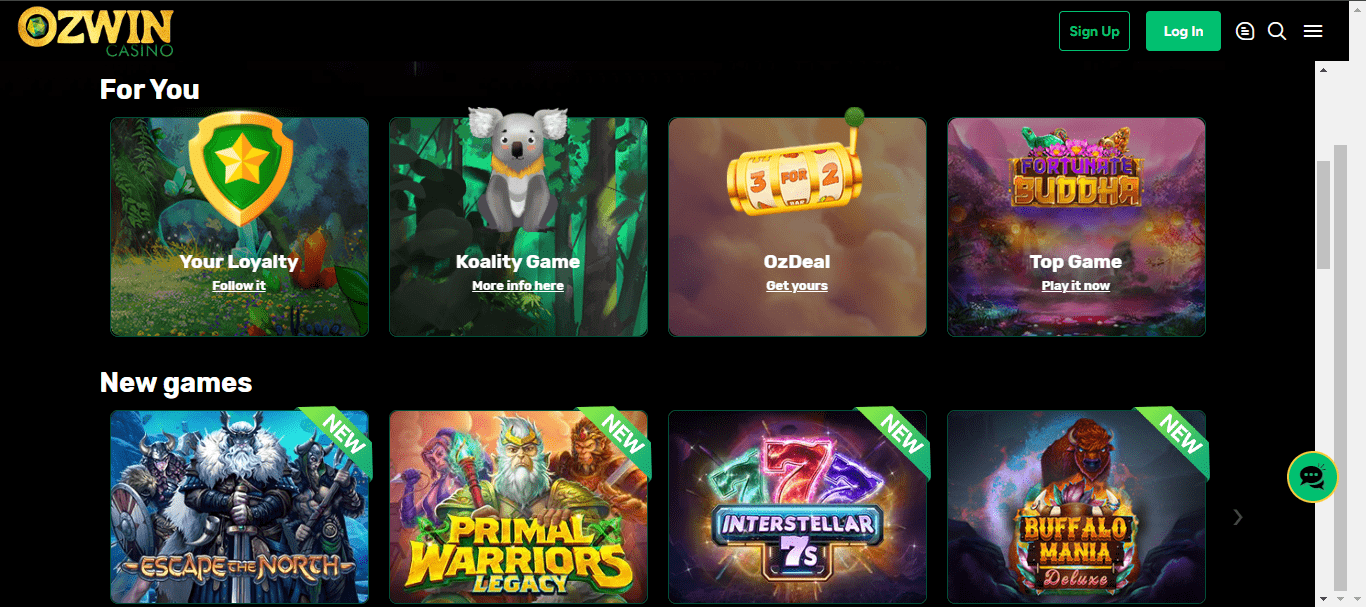Open the chat bubble icon in header

tap(1244, 31)
